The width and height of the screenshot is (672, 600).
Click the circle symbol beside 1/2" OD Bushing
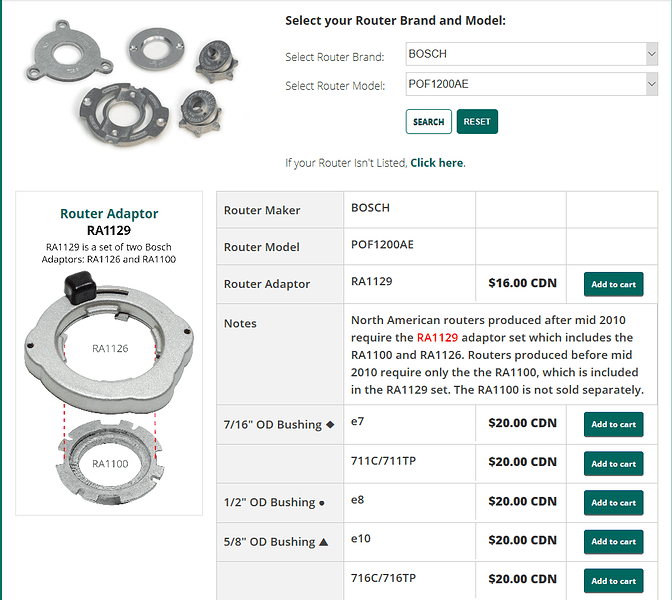[321, 503]
